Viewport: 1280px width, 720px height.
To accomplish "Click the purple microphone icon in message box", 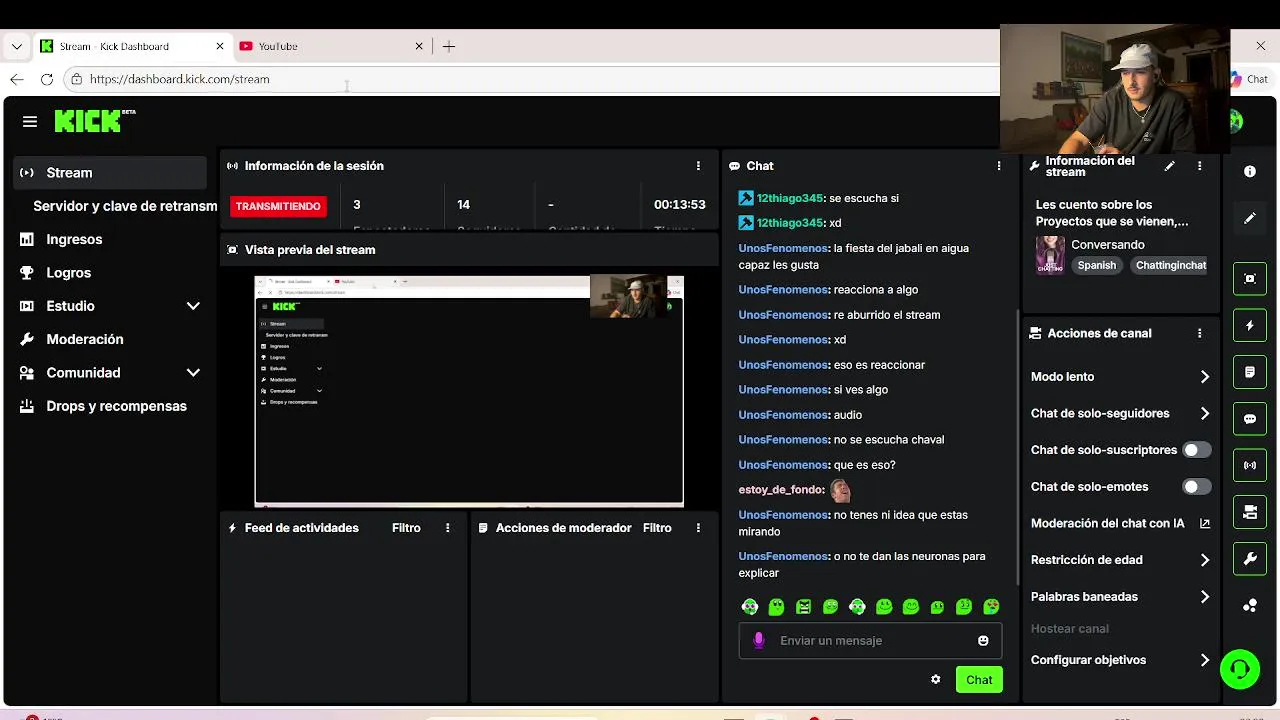I will click(759, 640).
